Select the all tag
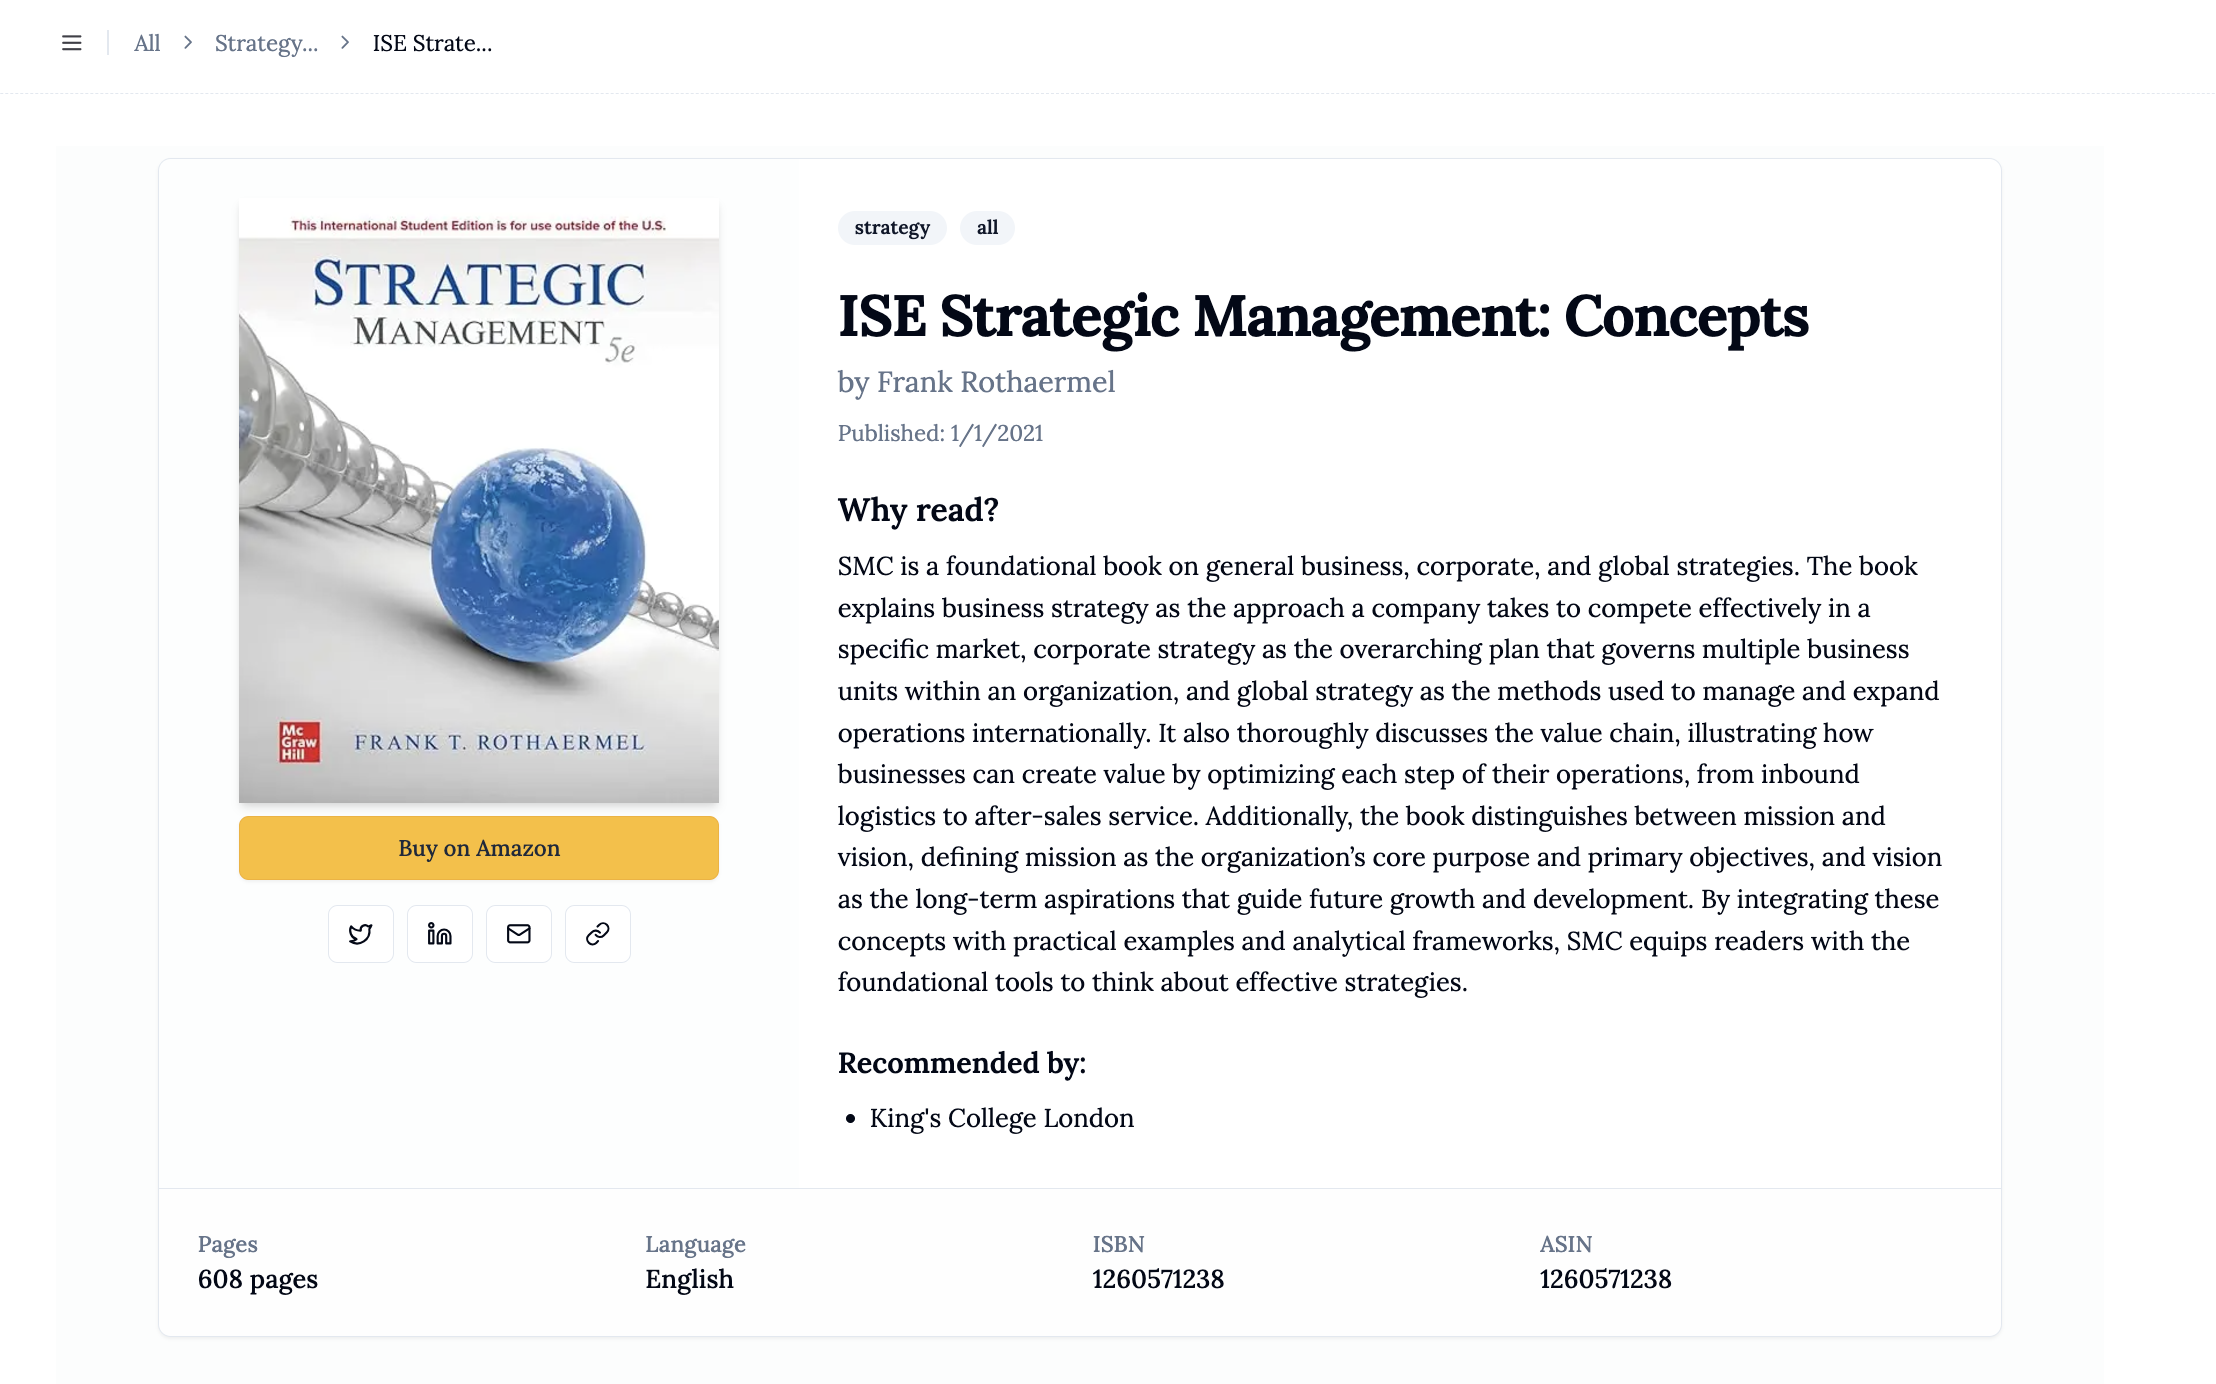The height and width of the screenshot is (1384, 2216). (987, 228)
